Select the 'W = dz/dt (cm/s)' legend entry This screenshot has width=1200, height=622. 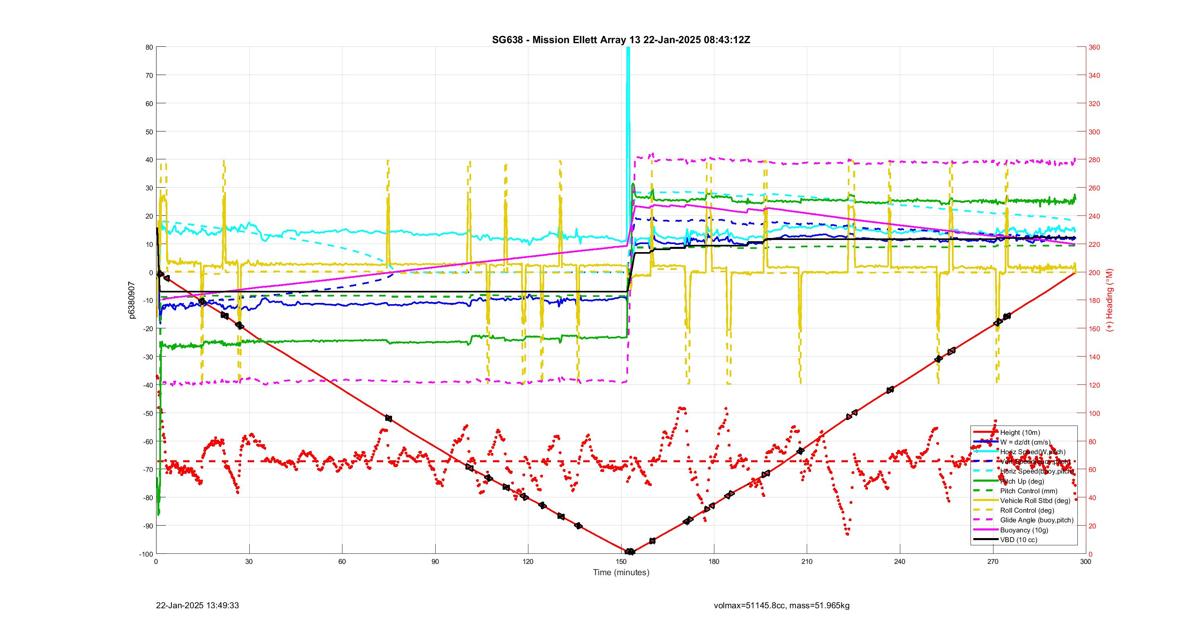pyautogui.click(x=1026, y=442)
